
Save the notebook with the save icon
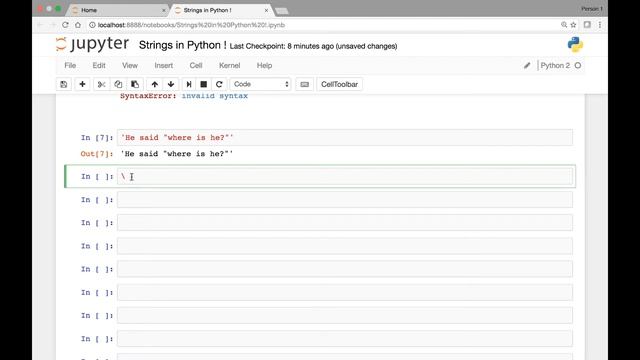64,84
